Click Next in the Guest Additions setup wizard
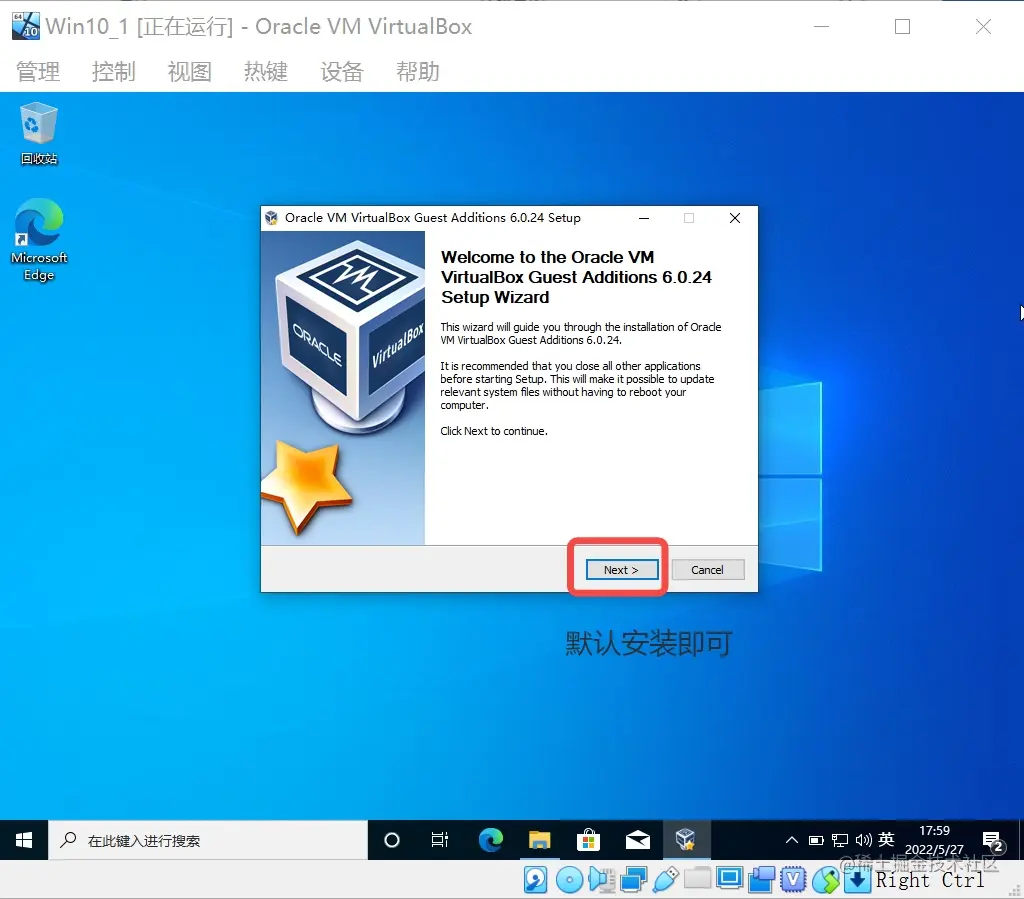The image size is (1024, 899). click(621, 569)
